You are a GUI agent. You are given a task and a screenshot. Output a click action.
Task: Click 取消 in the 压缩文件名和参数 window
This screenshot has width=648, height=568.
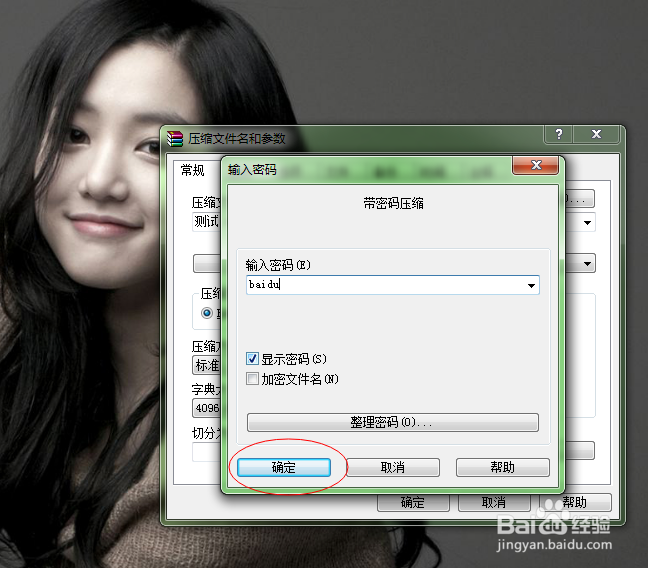(494, 503)
